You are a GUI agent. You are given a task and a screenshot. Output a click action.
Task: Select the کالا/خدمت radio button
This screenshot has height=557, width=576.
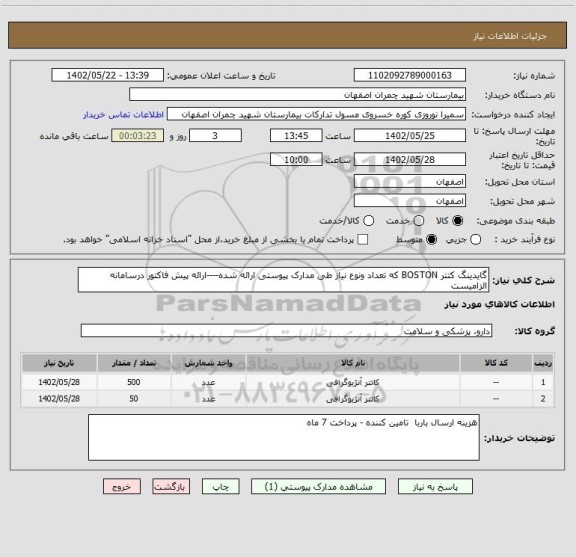(368, 221)
